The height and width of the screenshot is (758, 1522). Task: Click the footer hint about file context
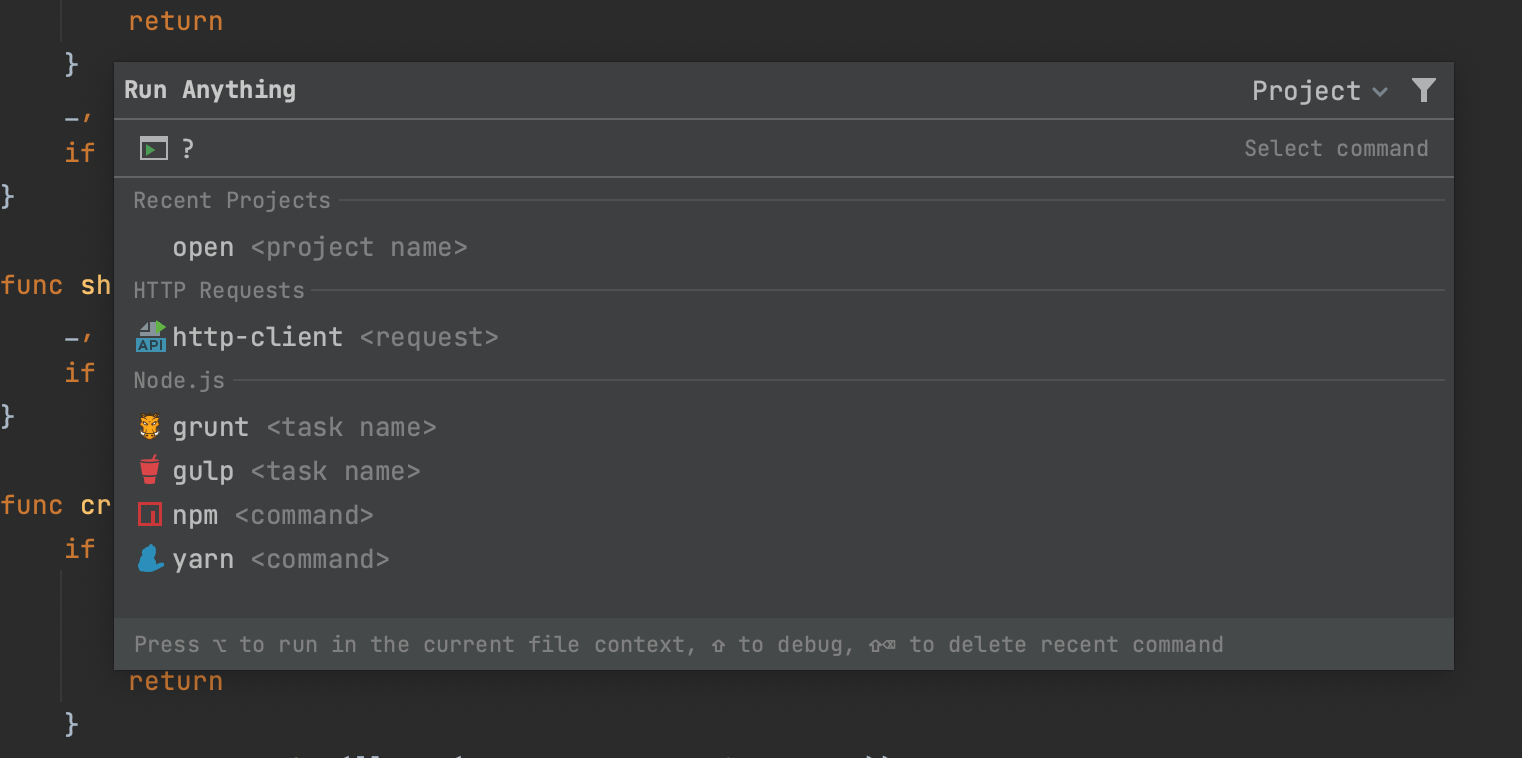pyautogui.click(x=678, y=644)
